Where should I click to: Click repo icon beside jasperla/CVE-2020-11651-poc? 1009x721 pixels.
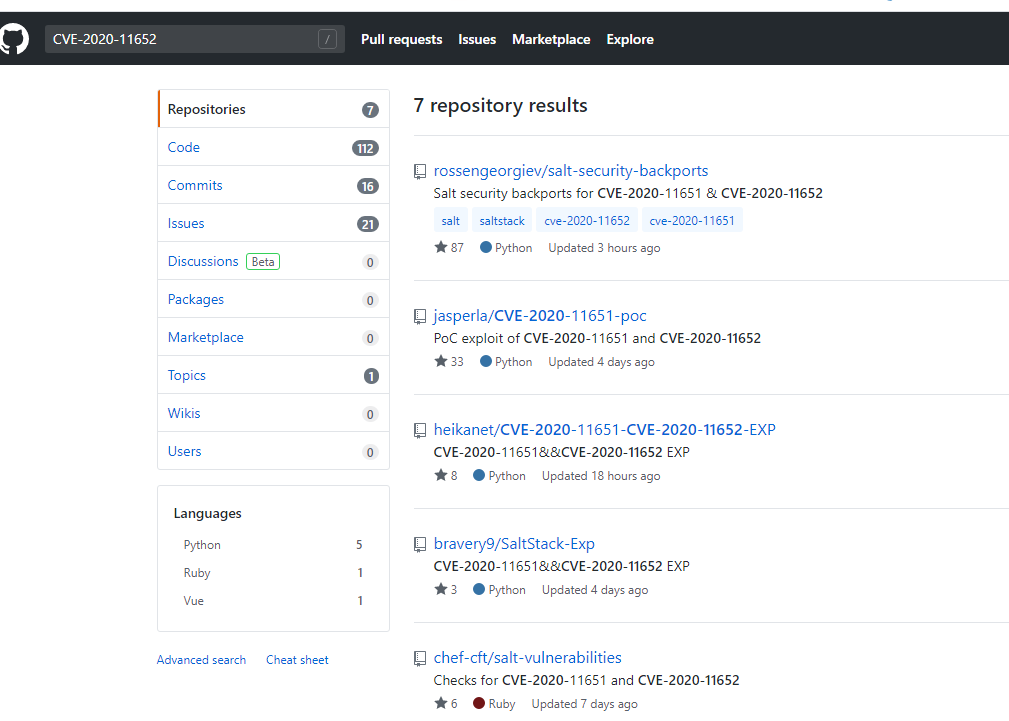click(420, 316)
